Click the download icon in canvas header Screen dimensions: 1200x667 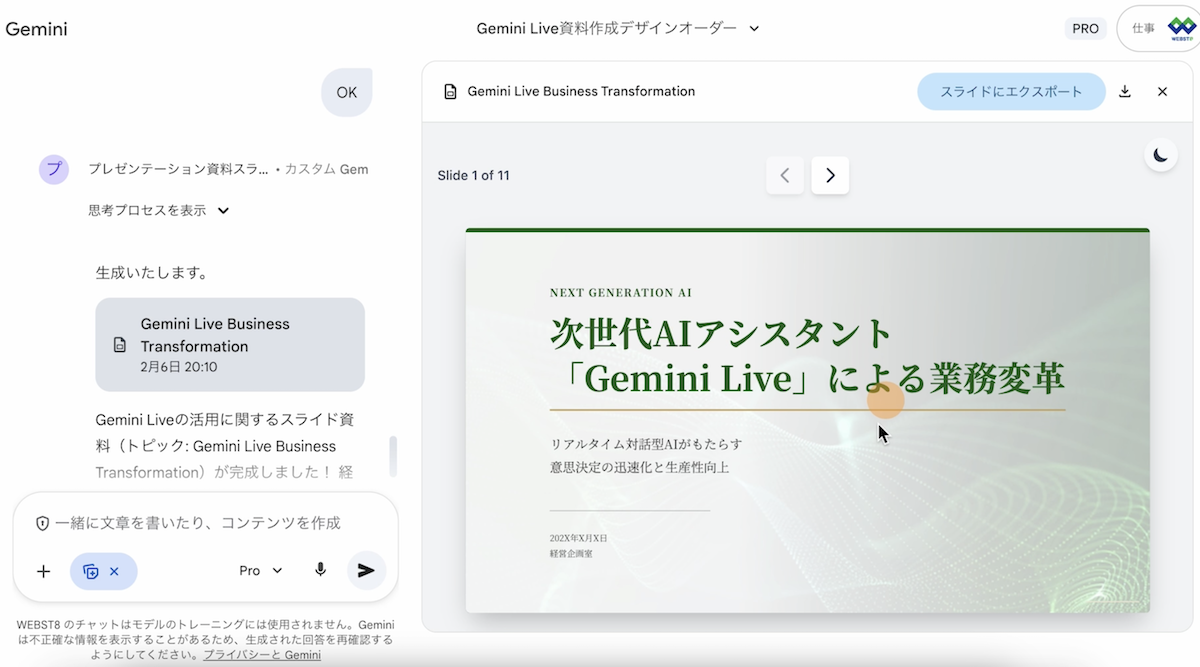1125,91
